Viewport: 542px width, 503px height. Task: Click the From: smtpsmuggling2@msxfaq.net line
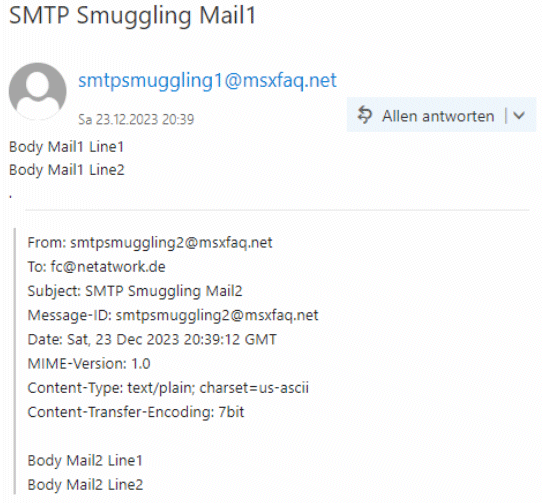[x=150, y=243]
